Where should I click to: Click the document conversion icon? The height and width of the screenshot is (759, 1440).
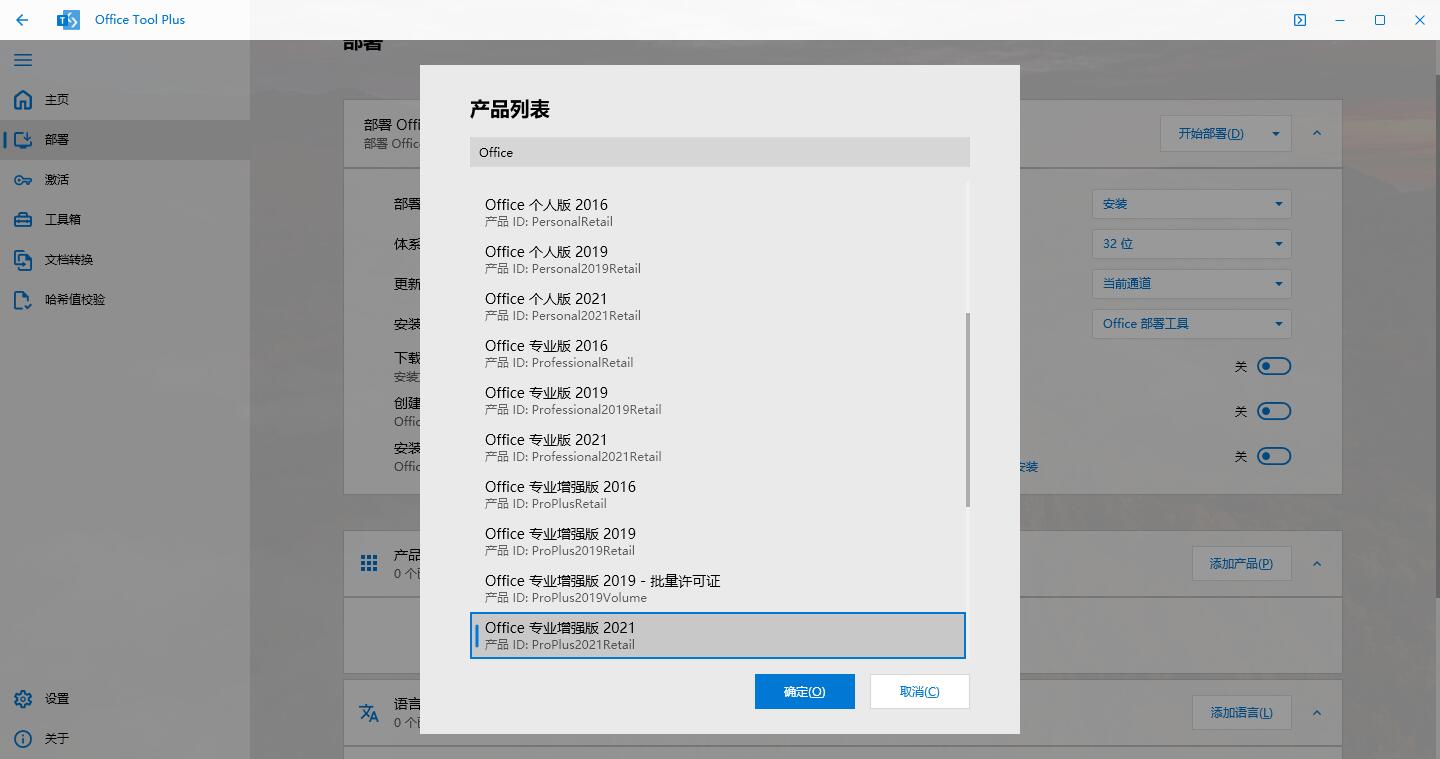click(23, 260)
